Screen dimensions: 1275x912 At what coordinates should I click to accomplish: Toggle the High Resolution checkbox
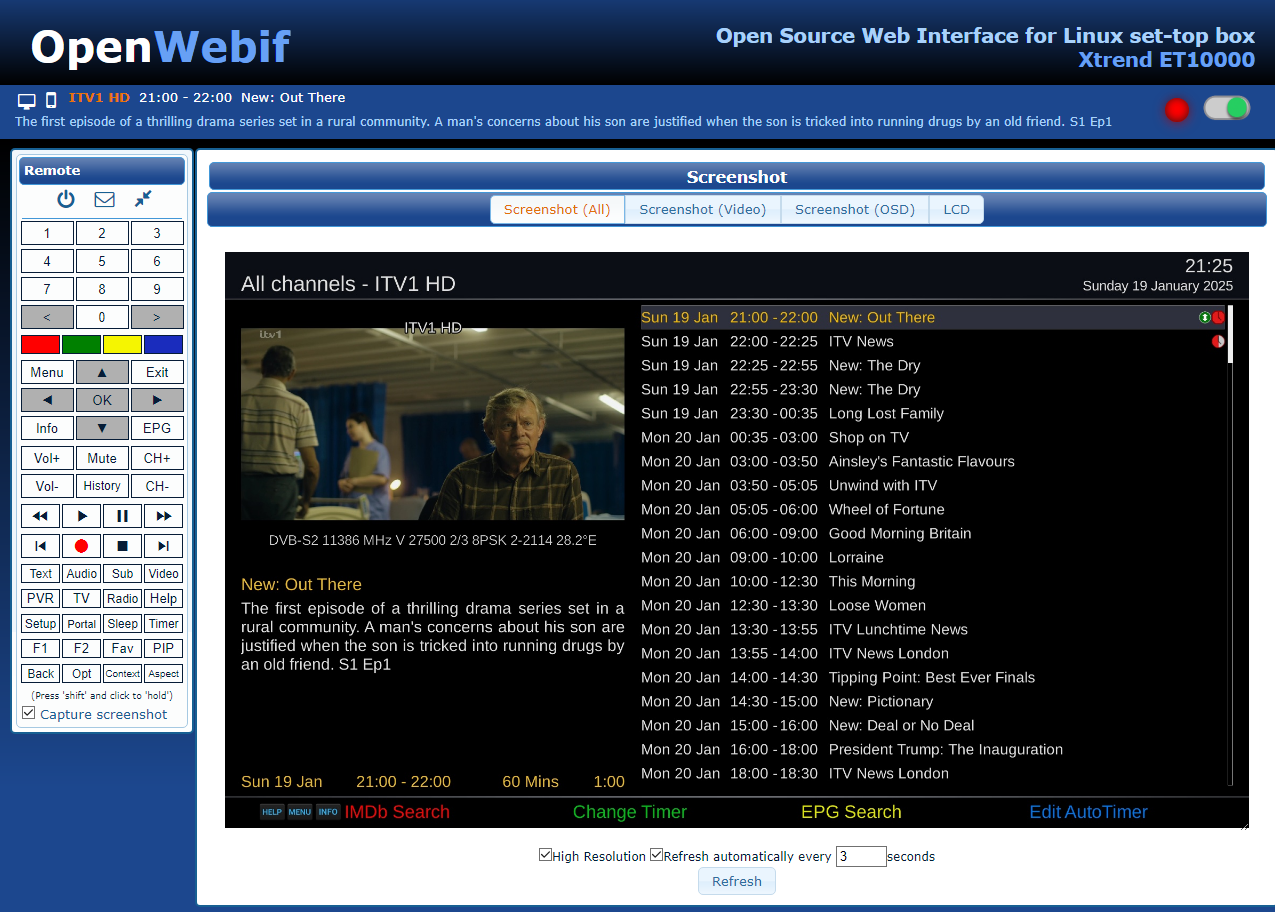[545, 855]
